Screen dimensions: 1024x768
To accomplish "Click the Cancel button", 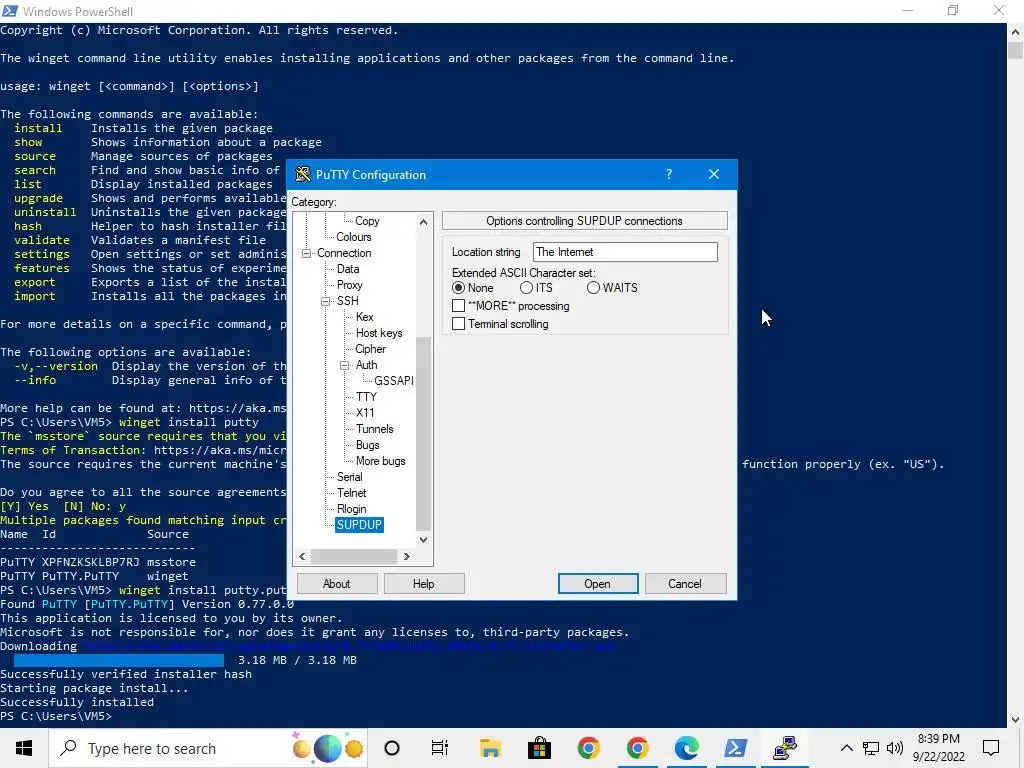I will click(685, 584).
